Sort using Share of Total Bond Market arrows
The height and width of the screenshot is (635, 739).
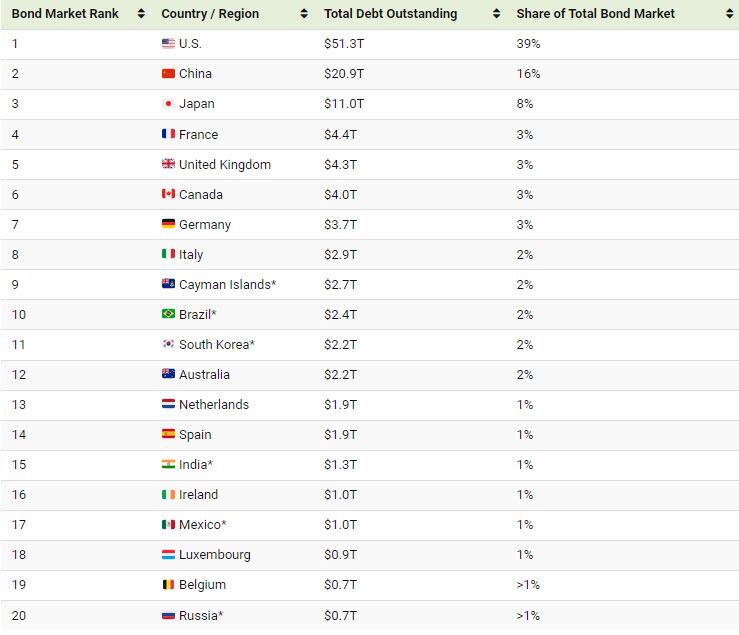(727, 14)
